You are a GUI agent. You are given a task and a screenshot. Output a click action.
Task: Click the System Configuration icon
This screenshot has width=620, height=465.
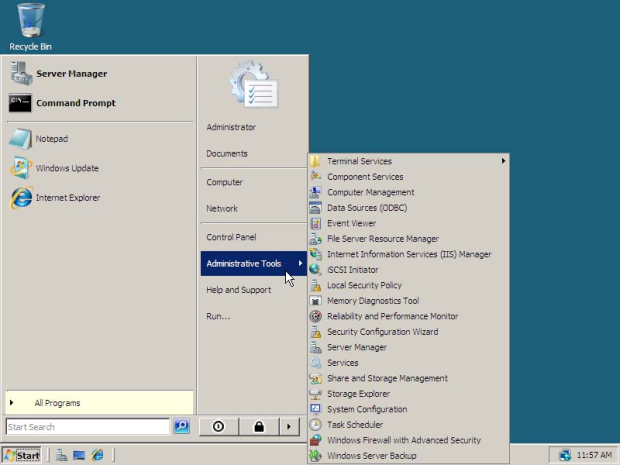click(315, 409)
